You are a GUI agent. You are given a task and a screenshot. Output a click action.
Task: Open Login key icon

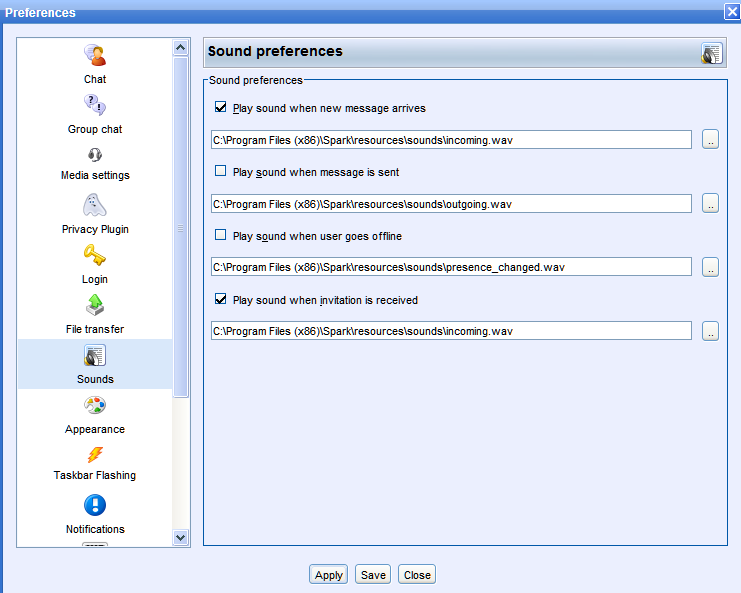tap(95, 255)
